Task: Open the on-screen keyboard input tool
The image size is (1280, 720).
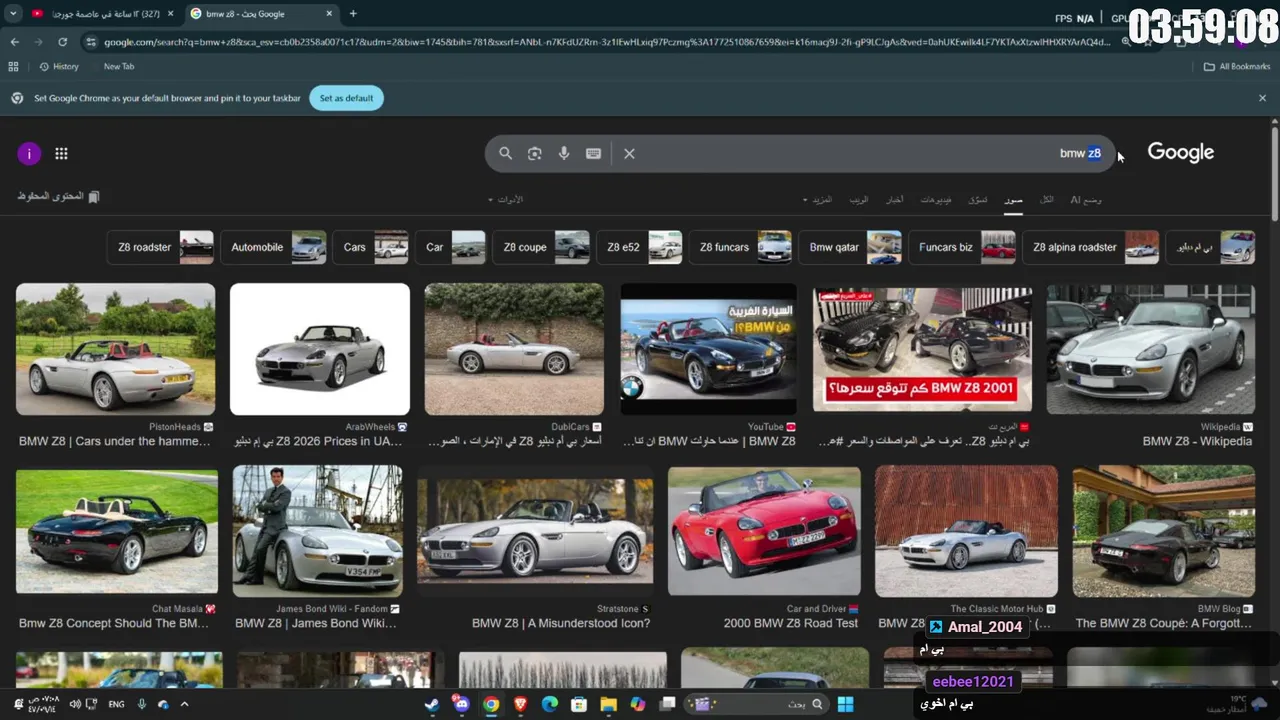Action: pyautogui.click(x=593, y=153)
